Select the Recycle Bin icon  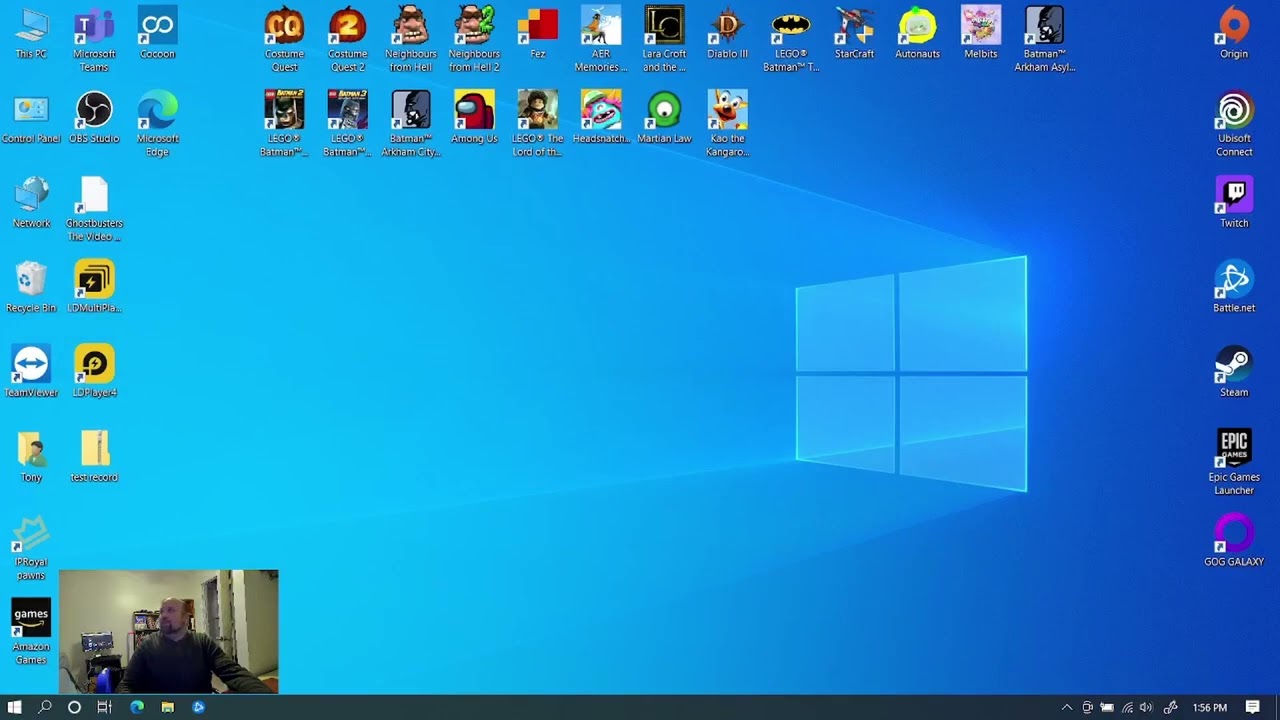31,288
